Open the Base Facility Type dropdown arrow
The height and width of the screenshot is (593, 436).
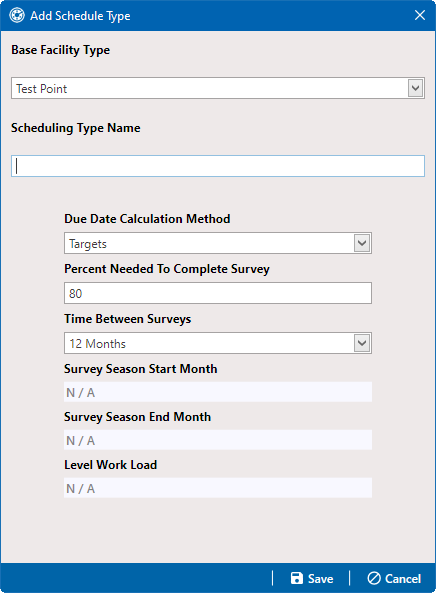tap(415, 88)
